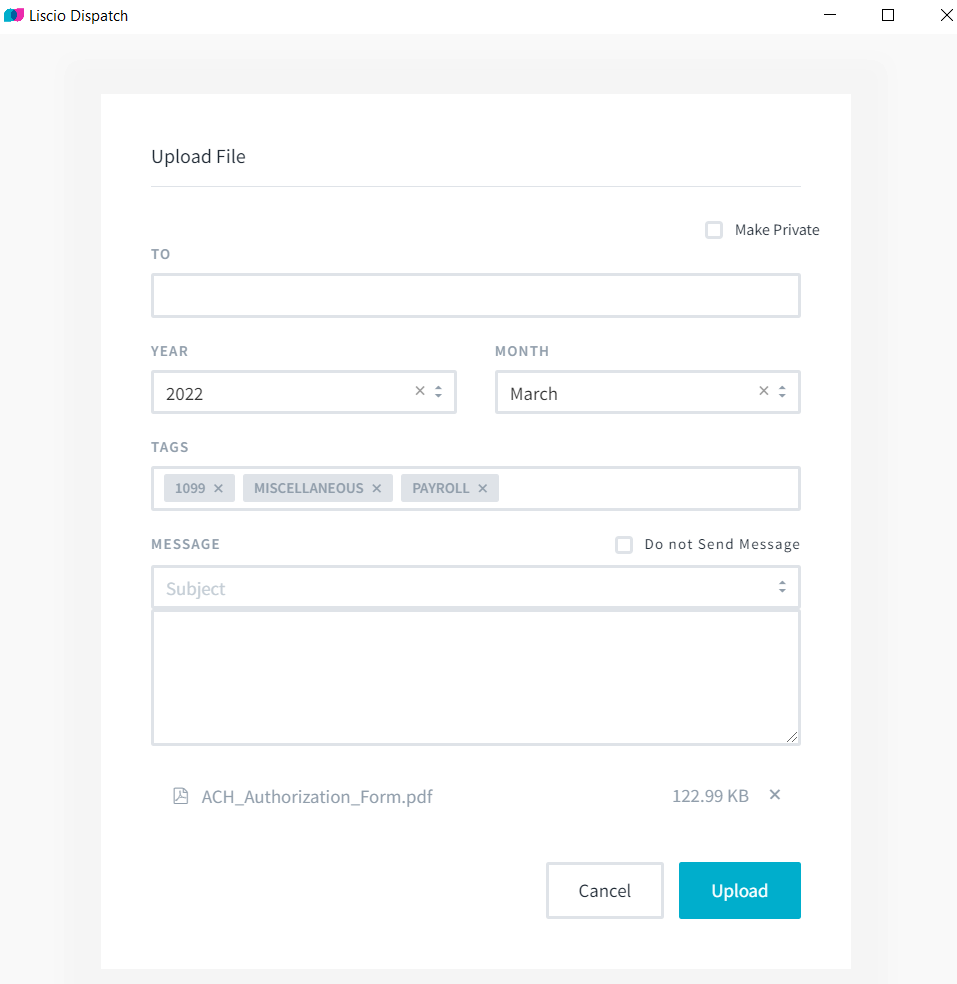Clear the selected year 2022
Screen dimensions: 957x984
420,391
